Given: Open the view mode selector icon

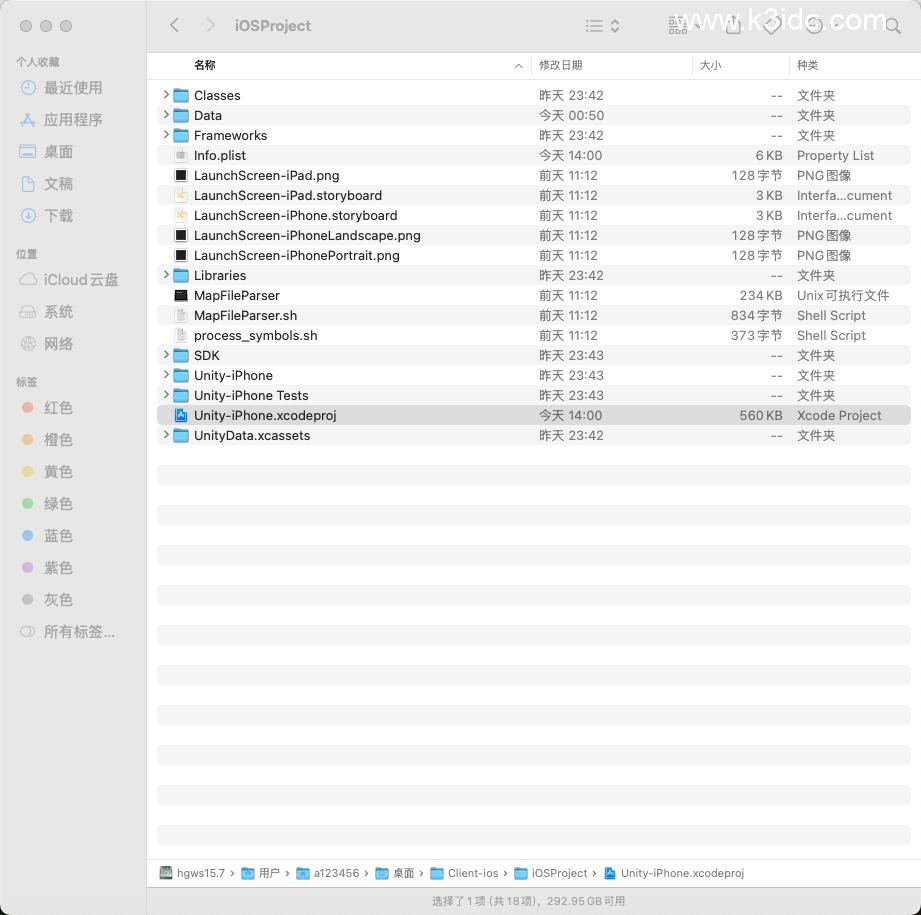Looking at the screenshot, I should point(615,25).
